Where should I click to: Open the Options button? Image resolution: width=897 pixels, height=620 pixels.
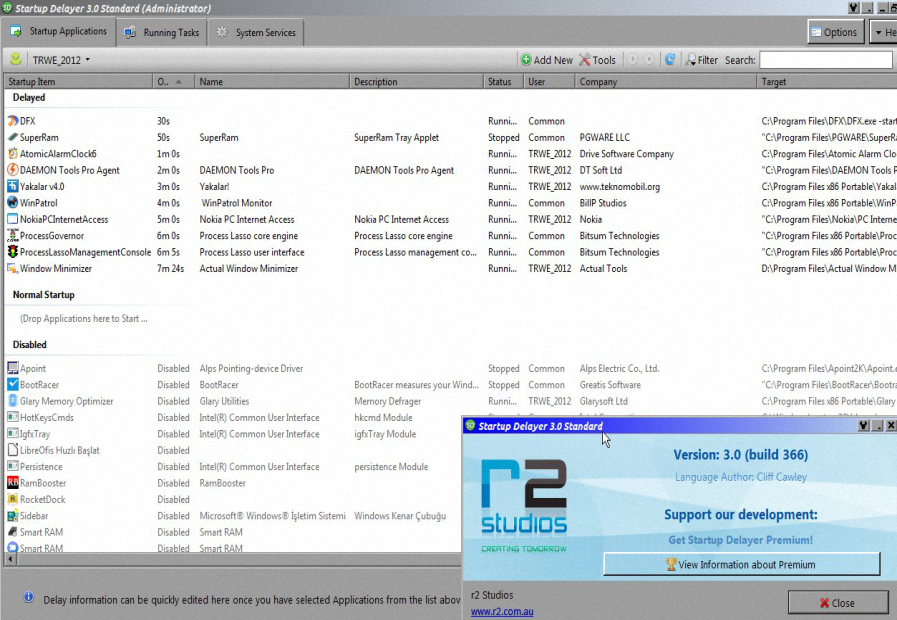(x=834, y=33)
